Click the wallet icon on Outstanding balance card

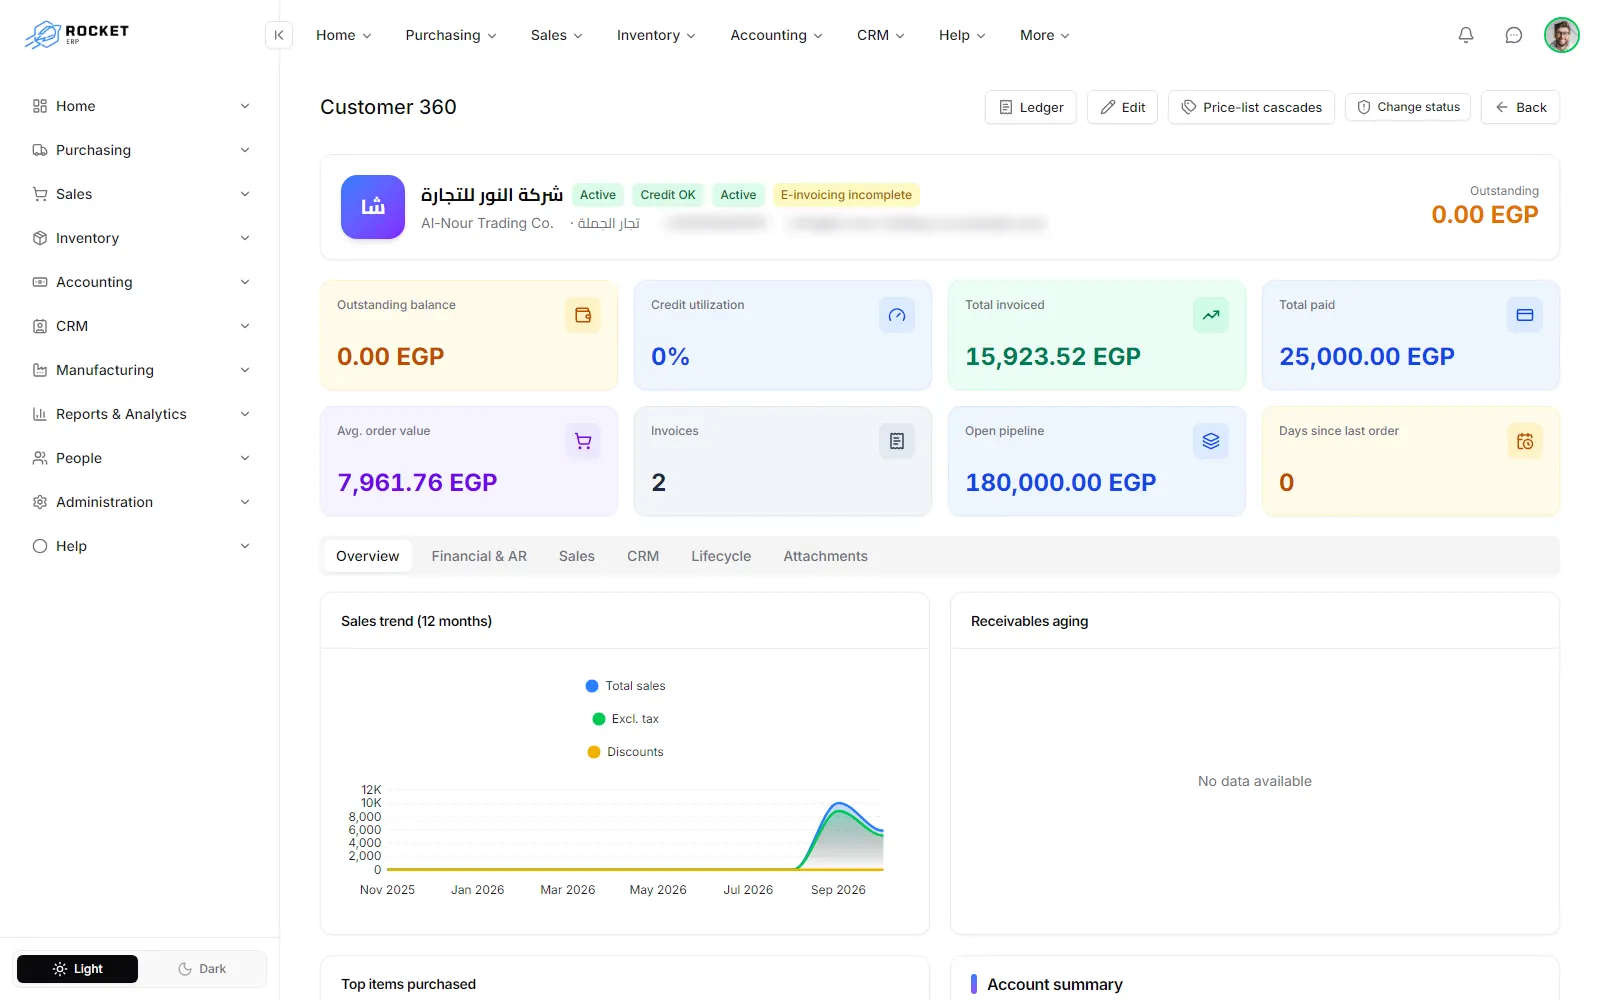583,315
